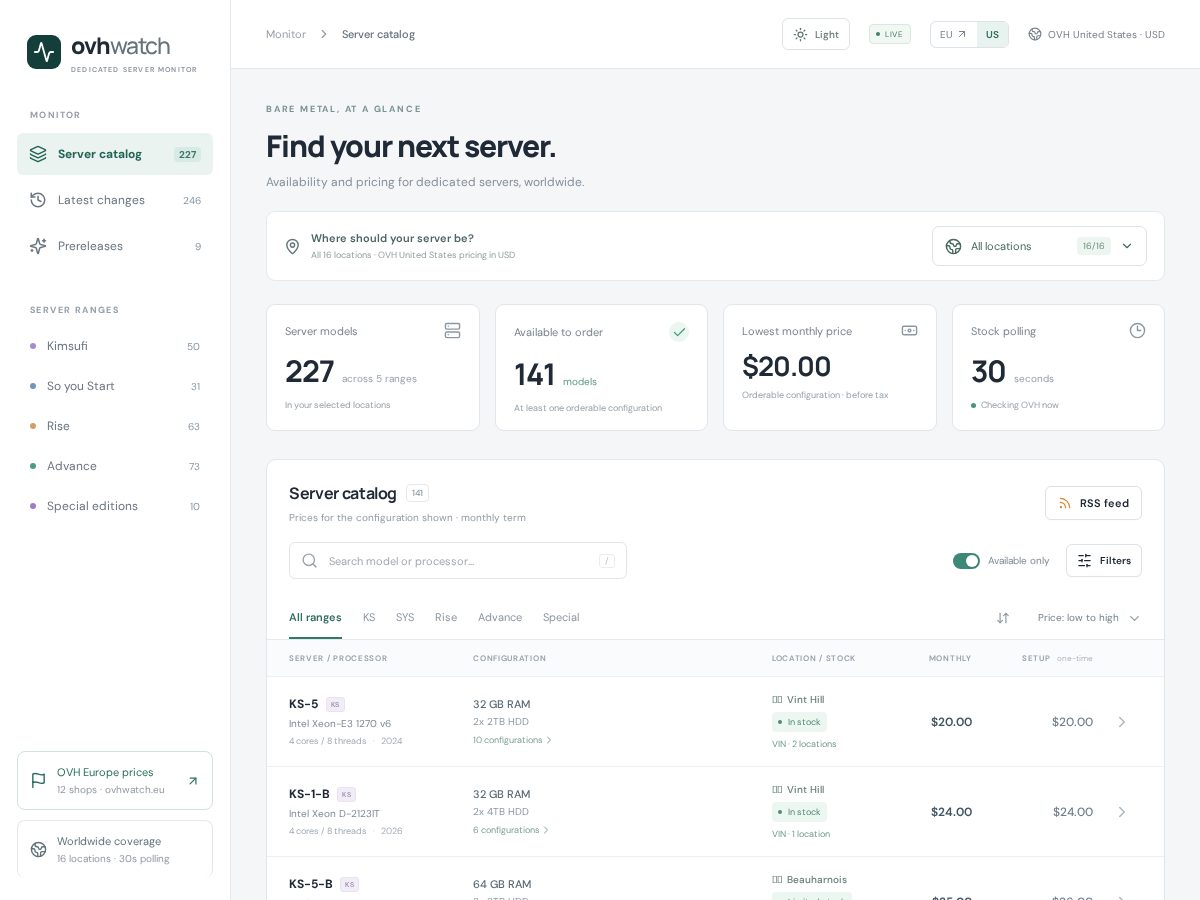Viewport: 1200px width, 900px height.
Task: Click the globe icon beside OVH United States
Action: pyautogui.click(x=1035, y=34)
